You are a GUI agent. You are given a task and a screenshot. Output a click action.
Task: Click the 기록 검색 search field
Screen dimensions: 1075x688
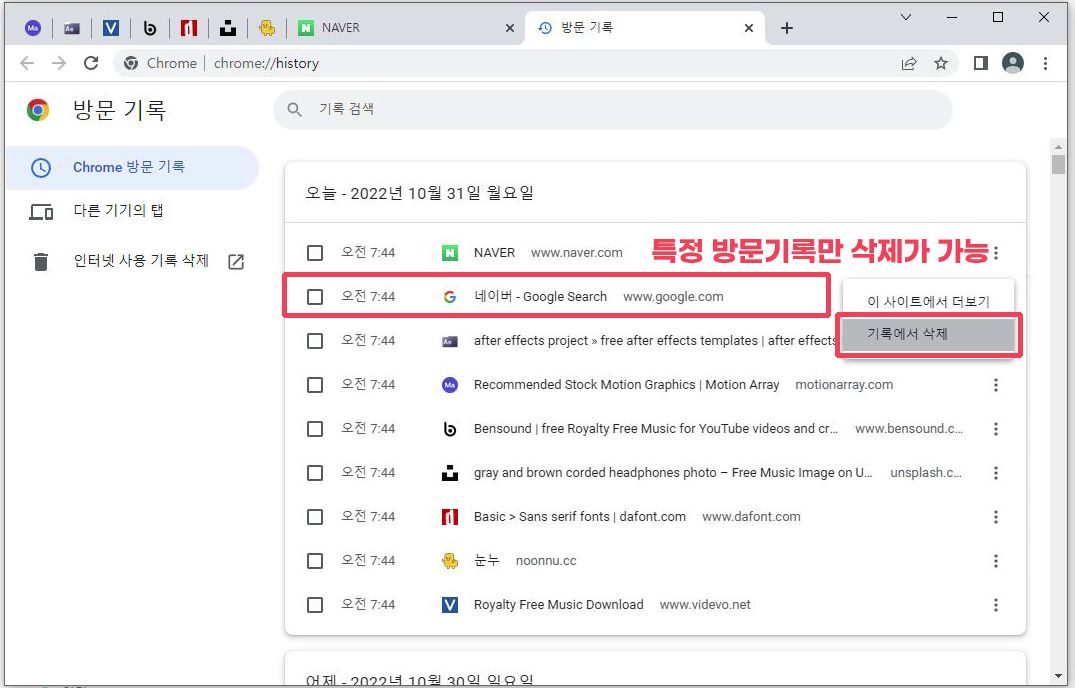click(x=613, y=109)
